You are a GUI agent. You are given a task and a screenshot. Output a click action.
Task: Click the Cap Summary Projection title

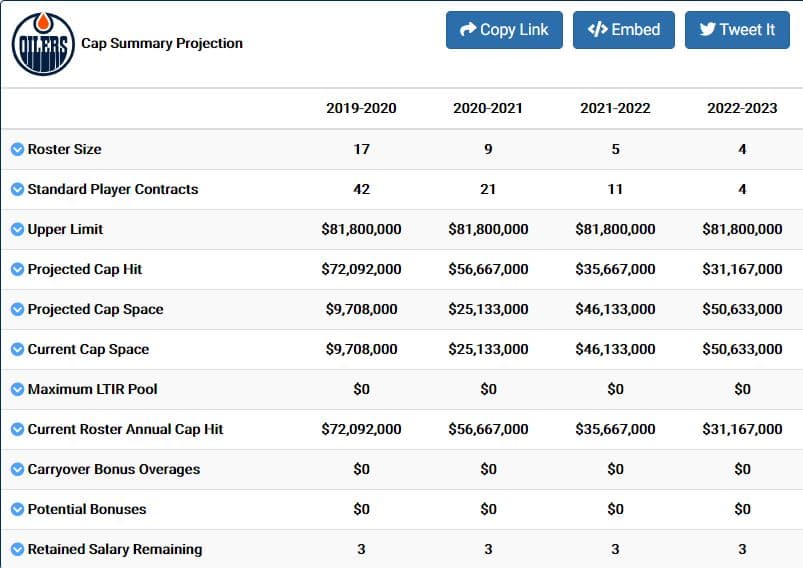pos(162,43)
